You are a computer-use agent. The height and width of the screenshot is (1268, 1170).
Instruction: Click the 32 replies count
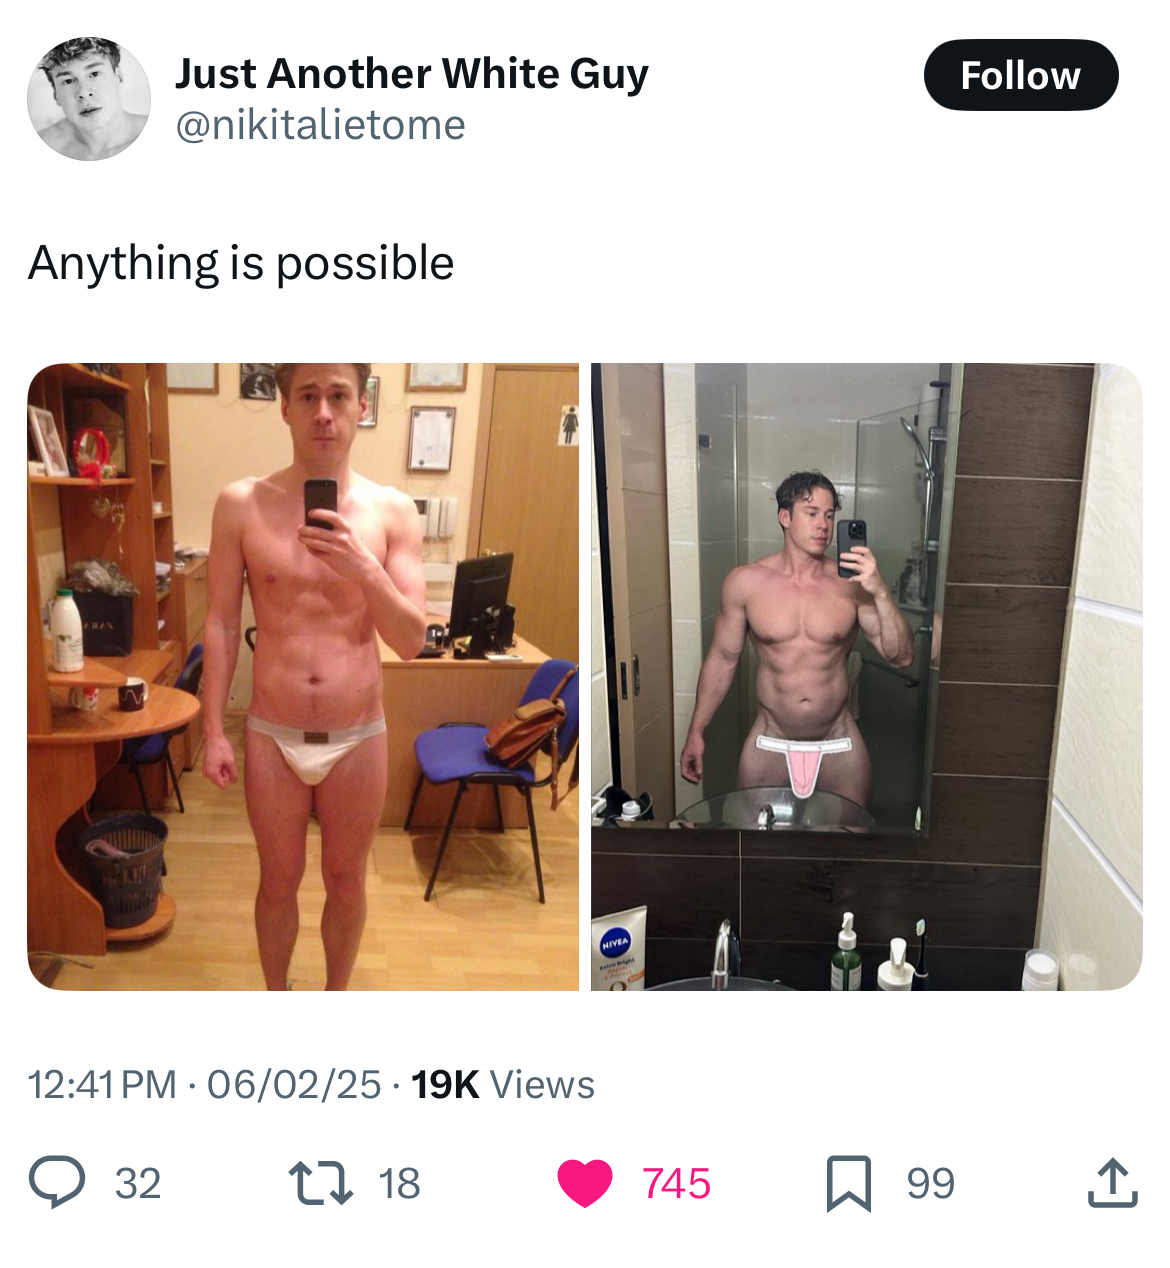(x=138, y=1184)
